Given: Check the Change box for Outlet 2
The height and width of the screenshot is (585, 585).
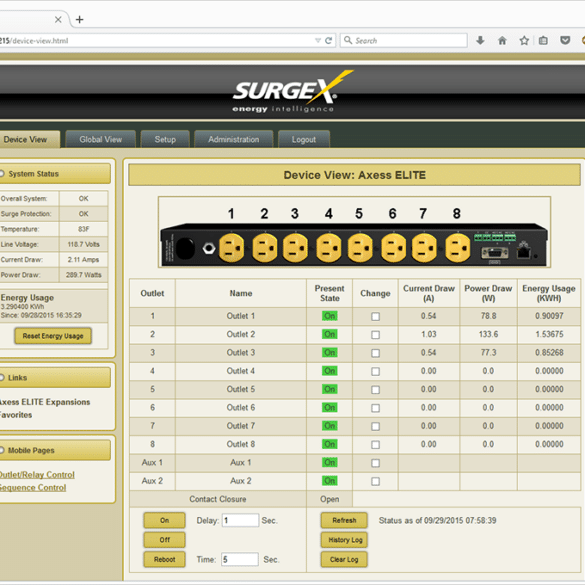Looking at the screenshot, I should [x=375, y=335].
